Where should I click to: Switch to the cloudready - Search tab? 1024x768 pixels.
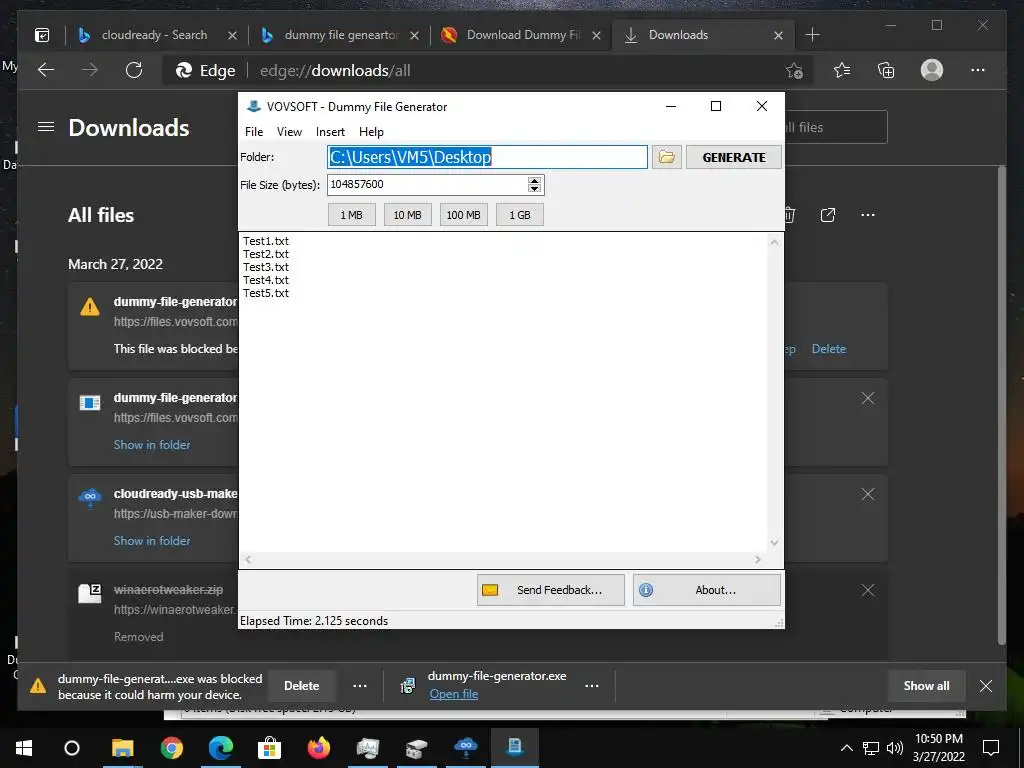pos(155,35)
